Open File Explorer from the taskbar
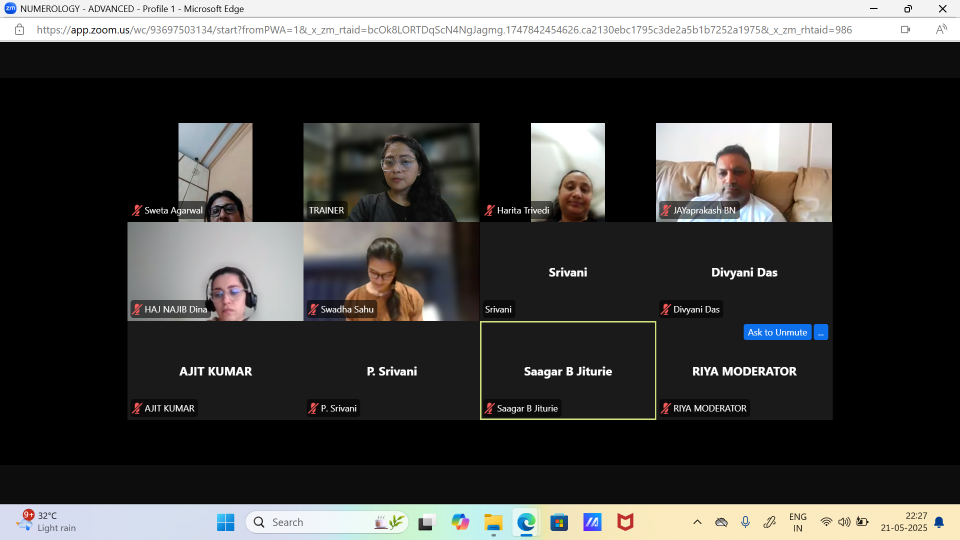The image size is (960, 540). [x=493, y=522]
